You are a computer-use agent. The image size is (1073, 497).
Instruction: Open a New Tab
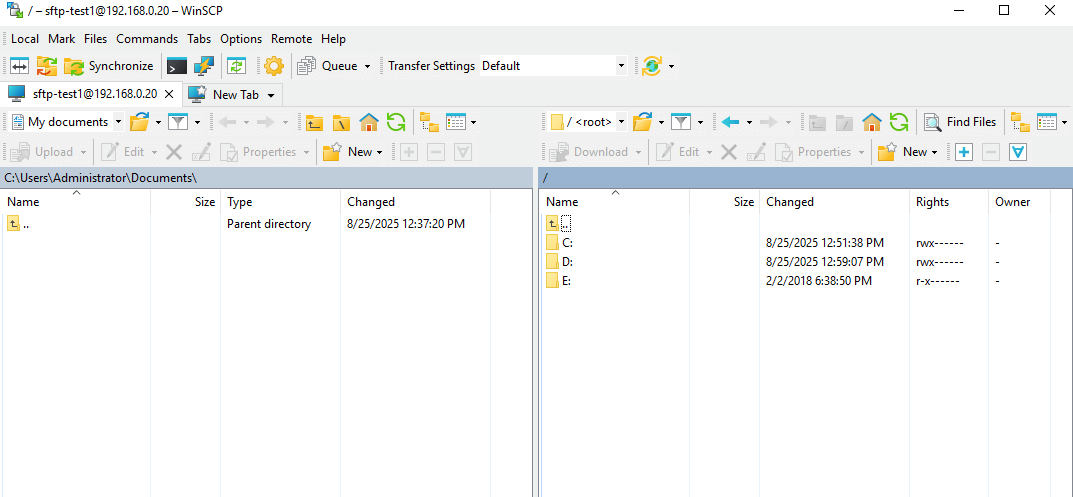[226, 94]
